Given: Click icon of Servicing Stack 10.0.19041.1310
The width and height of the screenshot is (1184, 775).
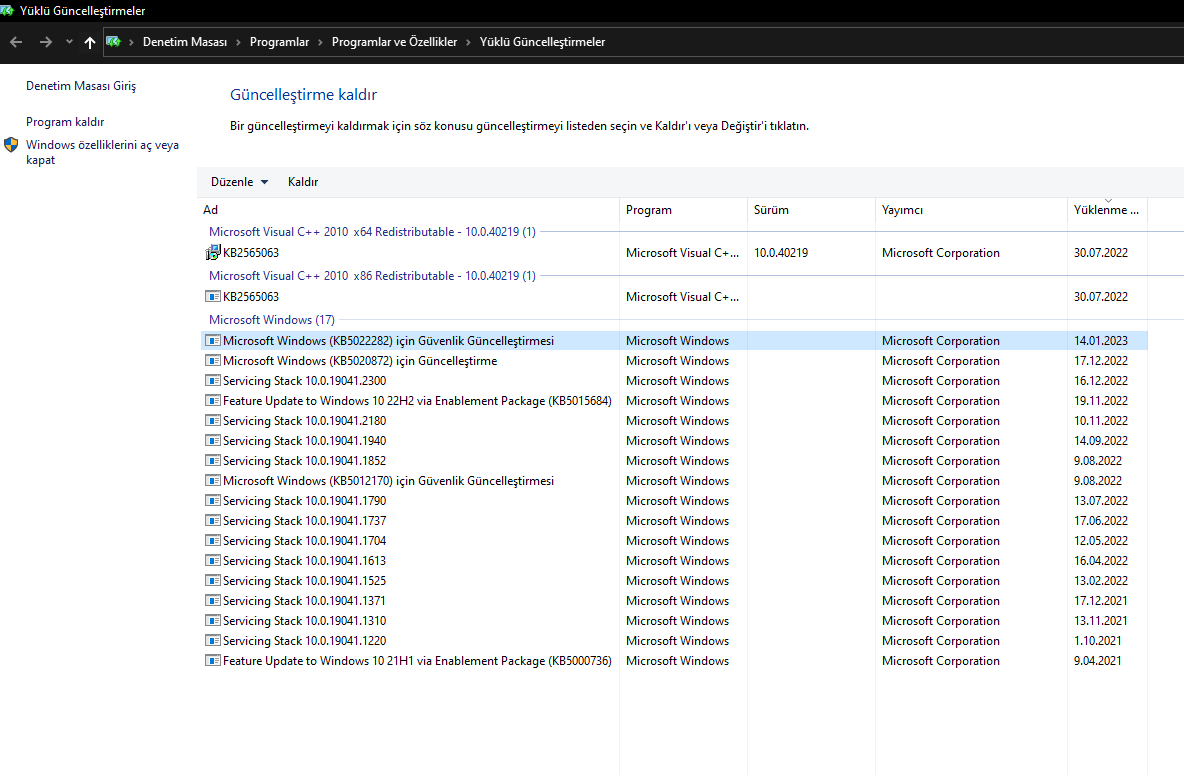Looking at the screenshot, I should (213, 621).
